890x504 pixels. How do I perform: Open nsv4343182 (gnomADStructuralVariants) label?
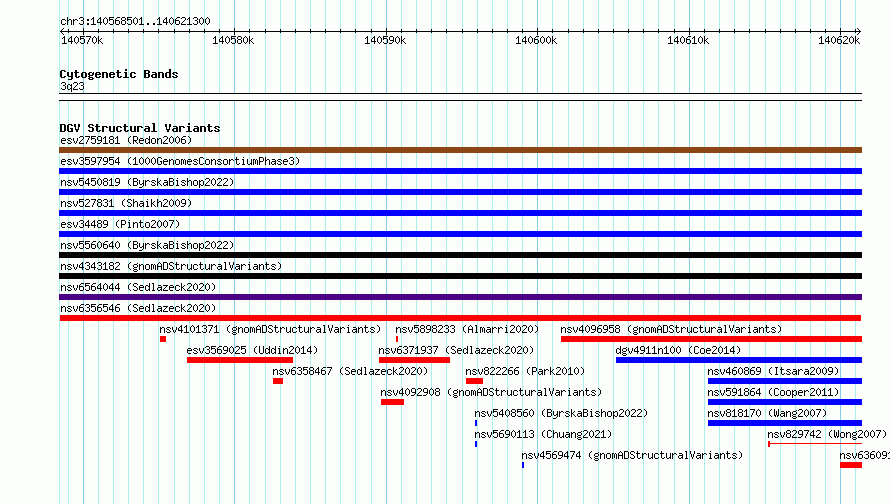click(171, 266)
